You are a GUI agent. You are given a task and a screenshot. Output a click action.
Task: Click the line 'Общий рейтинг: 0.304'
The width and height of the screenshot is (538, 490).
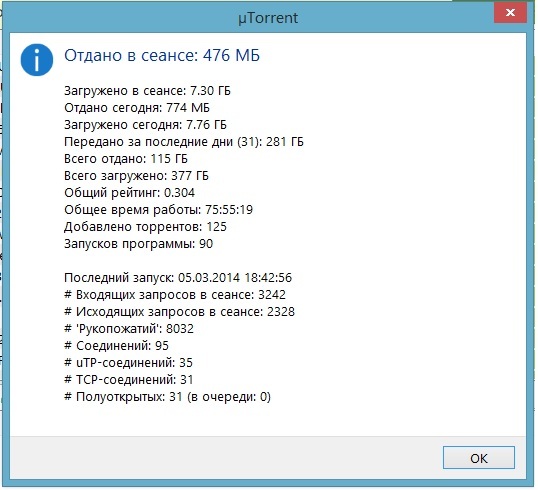(129, 193)
